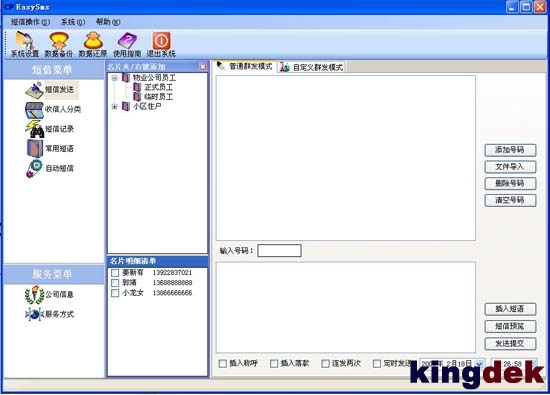The width and height of the screenshot is (550, 395).
Task: Click the 文件导入 button
Action: coord(510,167)
